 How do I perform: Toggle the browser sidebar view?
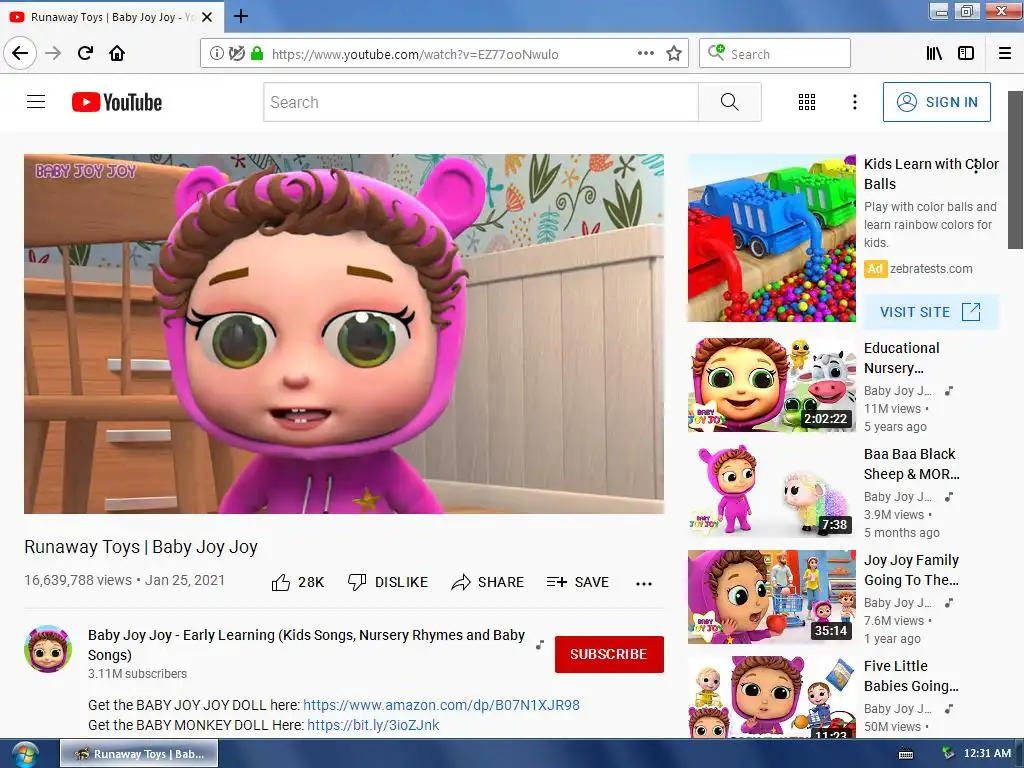tap(966, 54)
